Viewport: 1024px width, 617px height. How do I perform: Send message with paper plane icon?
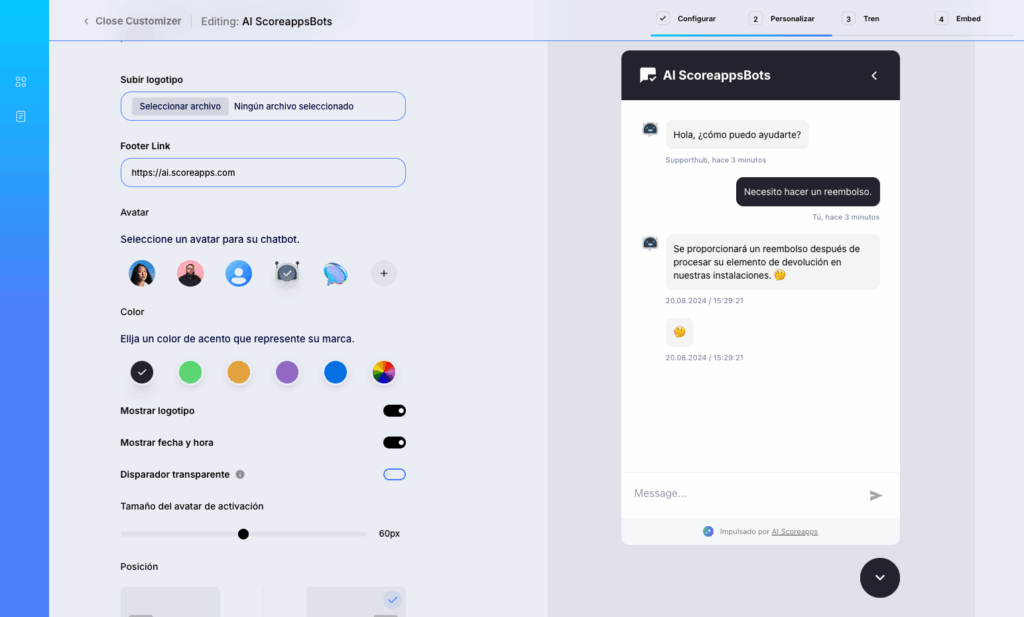tap(876, 496)
